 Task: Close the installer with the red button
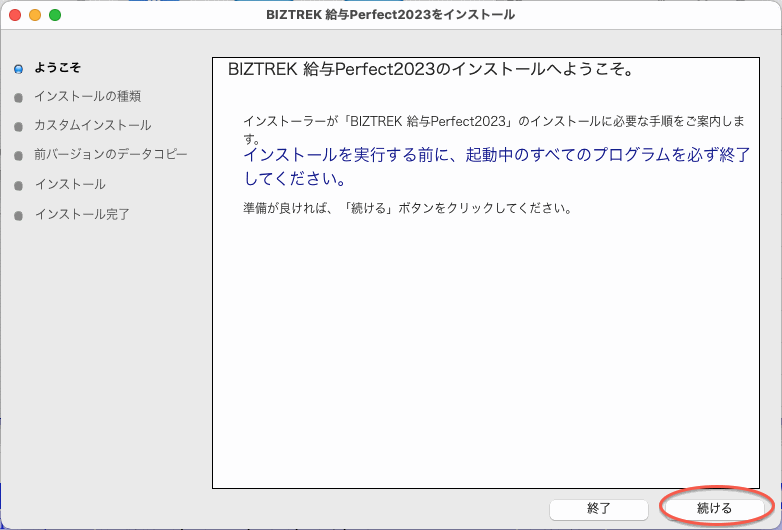[x=15, y=15]
